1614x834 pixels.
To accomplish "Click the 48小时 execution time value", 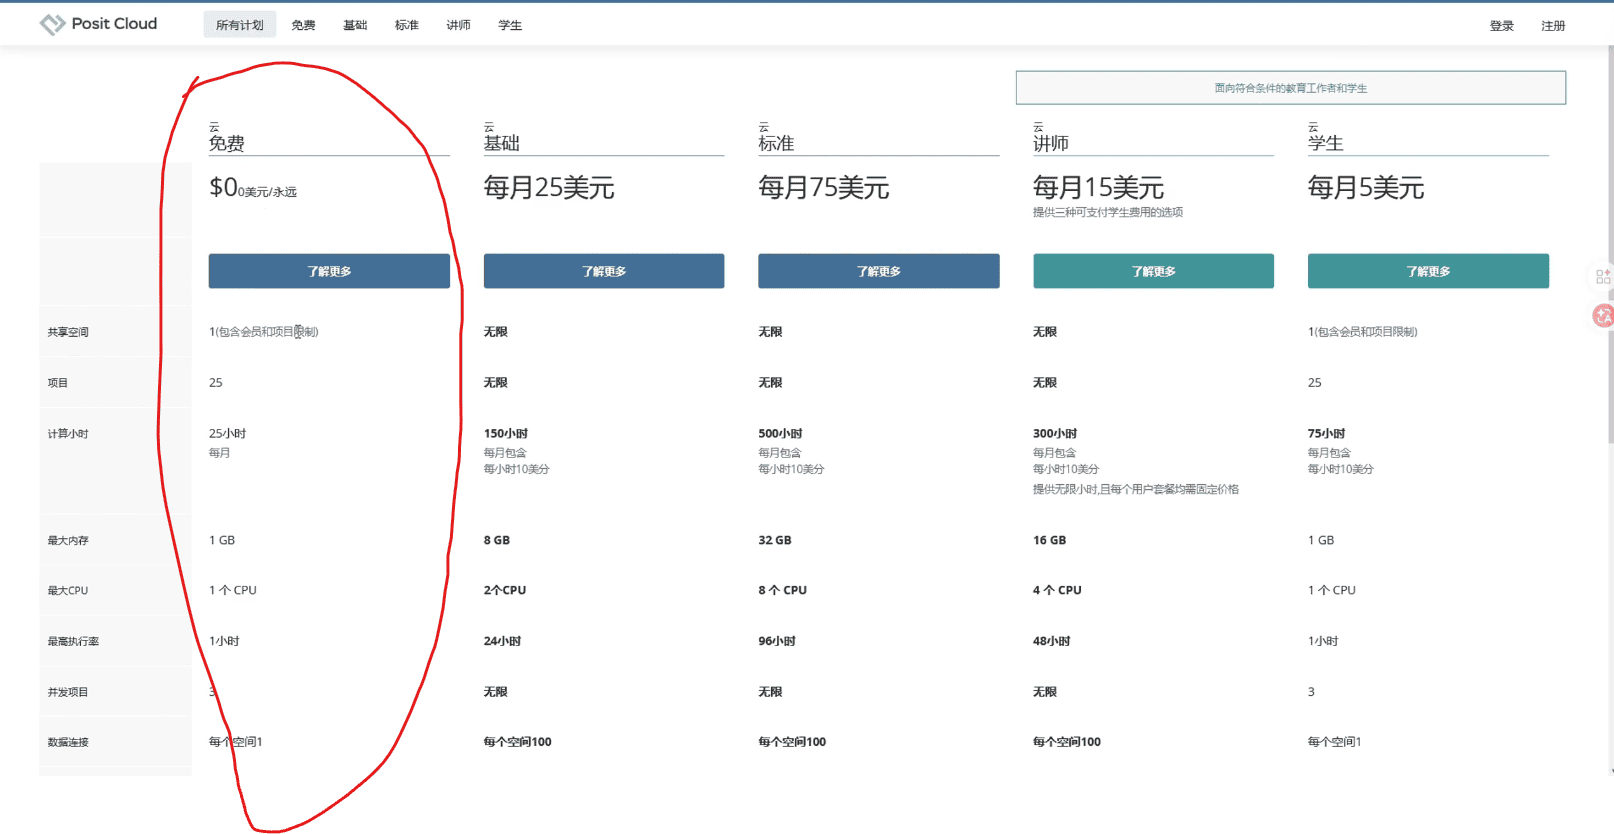I will 1052,641.
